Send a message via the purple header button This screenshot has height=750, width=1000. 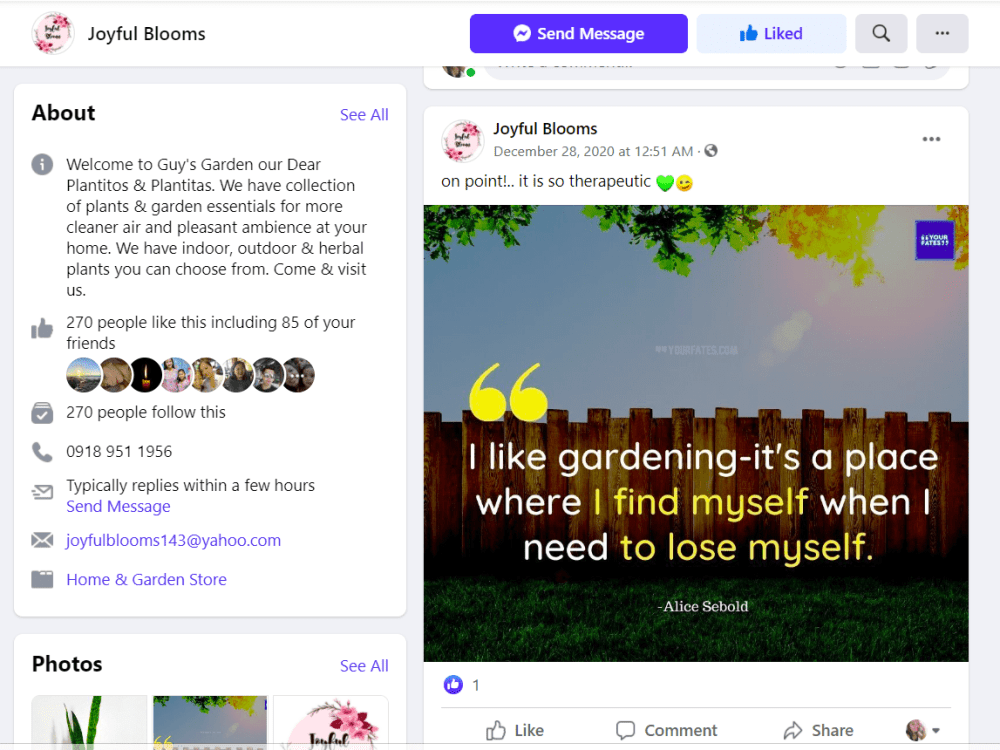578,33
